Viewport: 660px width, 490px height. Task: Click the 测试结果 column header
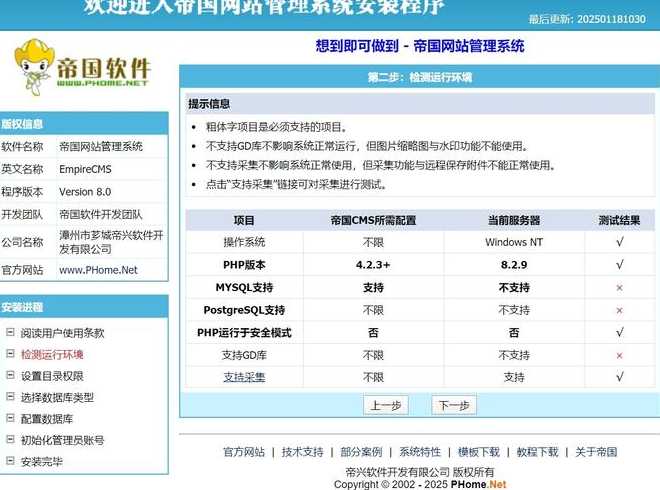pyautogui.click(x=619, y=220)
